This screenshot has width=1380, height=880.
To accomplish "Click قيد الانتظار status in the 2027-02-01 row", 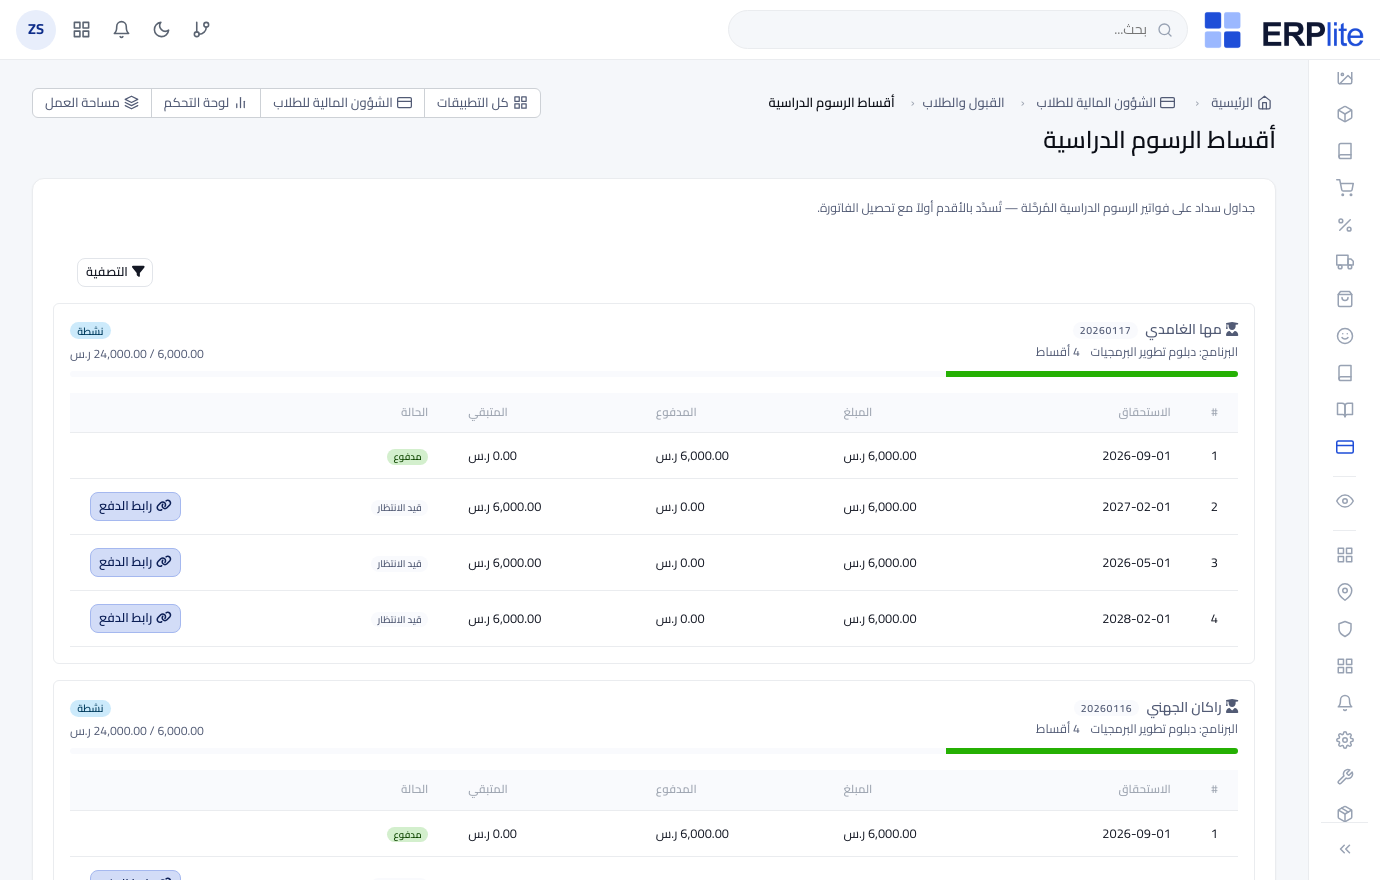I will click(x=399, y=508).
